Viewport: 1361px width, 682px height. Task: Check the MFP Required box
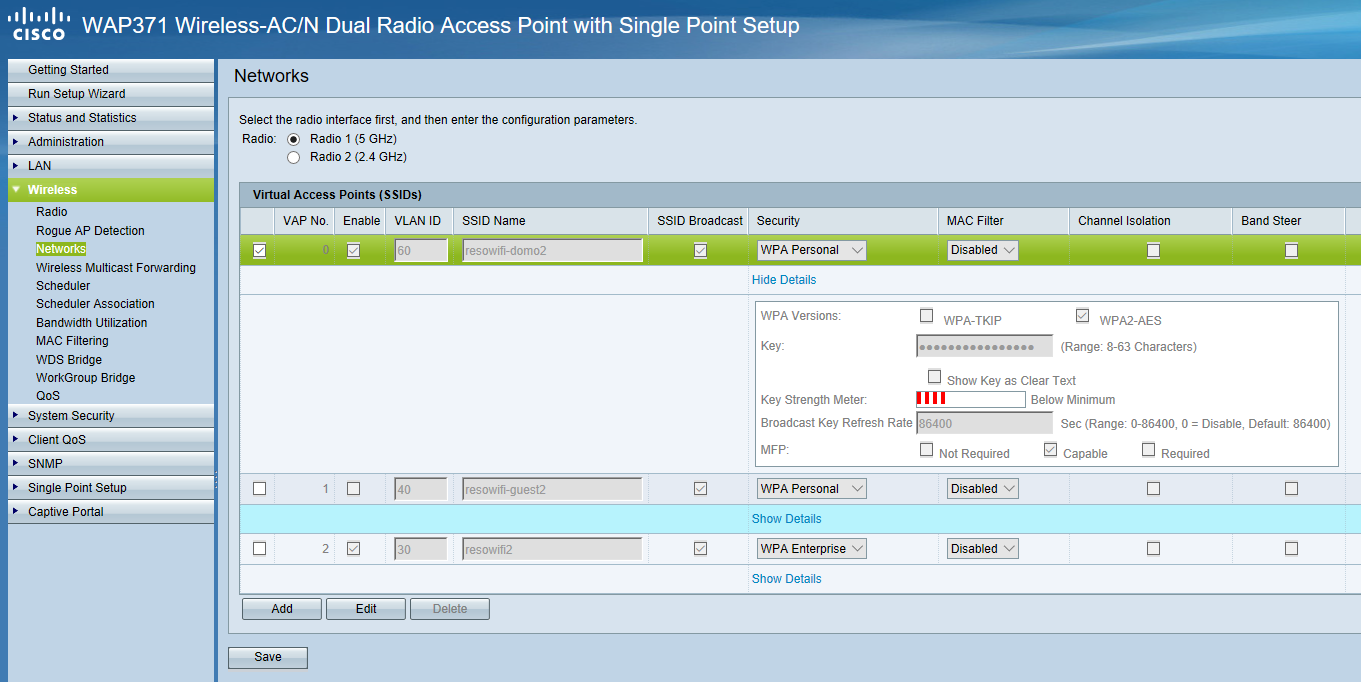[x=1148, y=450]
